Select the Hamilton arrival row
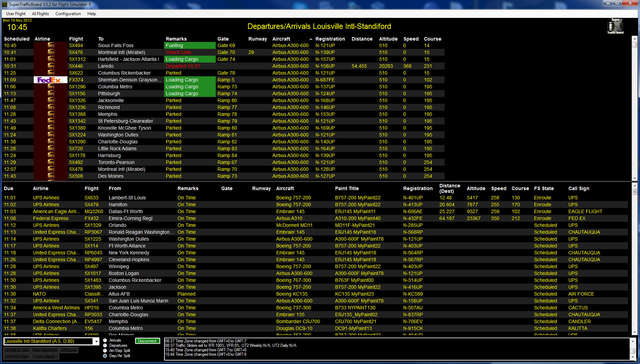This screenshot has width=640, height=364. point(315,204)
